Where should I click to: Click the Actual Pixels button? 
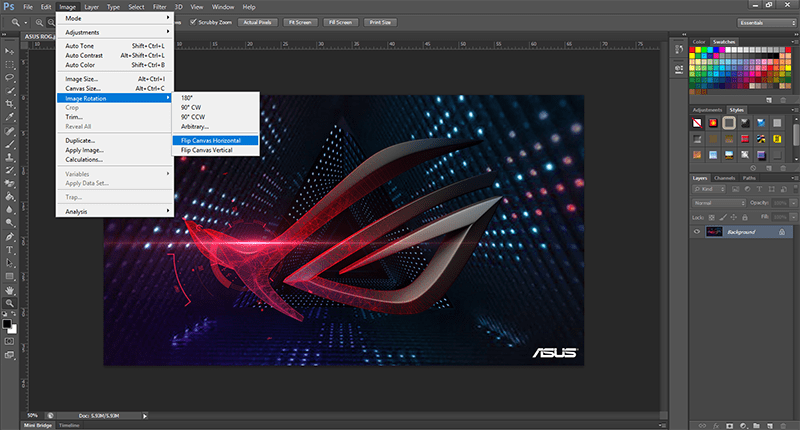pos(258,22)
